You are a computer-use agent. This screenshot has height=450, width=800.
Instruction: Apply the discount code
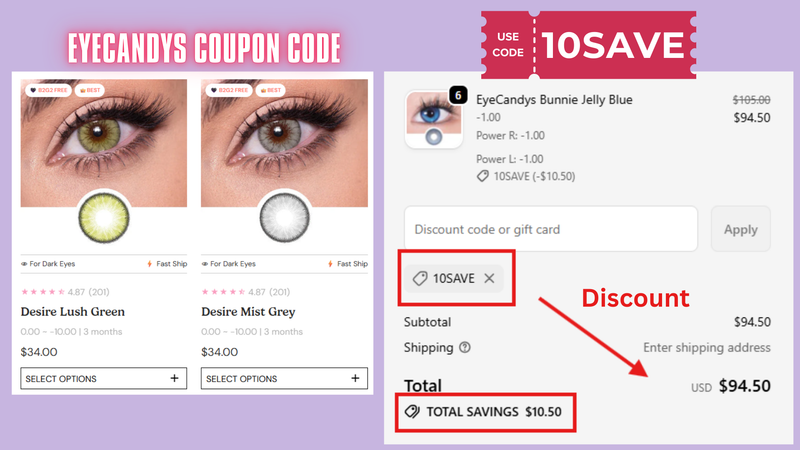tap(740, 229)
